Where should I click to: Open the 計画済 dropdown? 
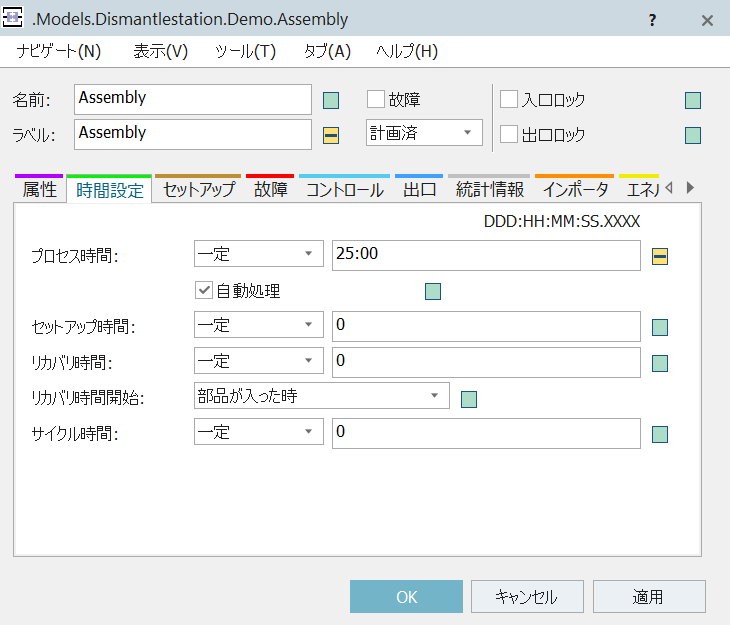424,133
